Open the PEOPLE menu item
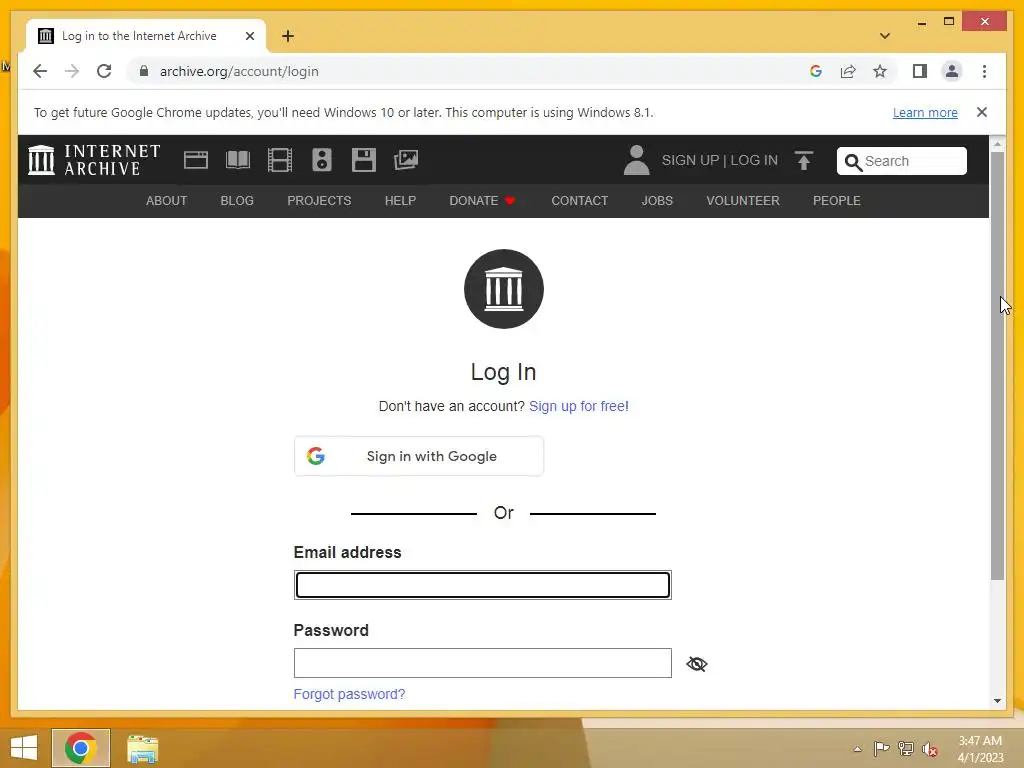This screenshot has width=1024, height=768. pyautogui.click(x=837, y=200)
